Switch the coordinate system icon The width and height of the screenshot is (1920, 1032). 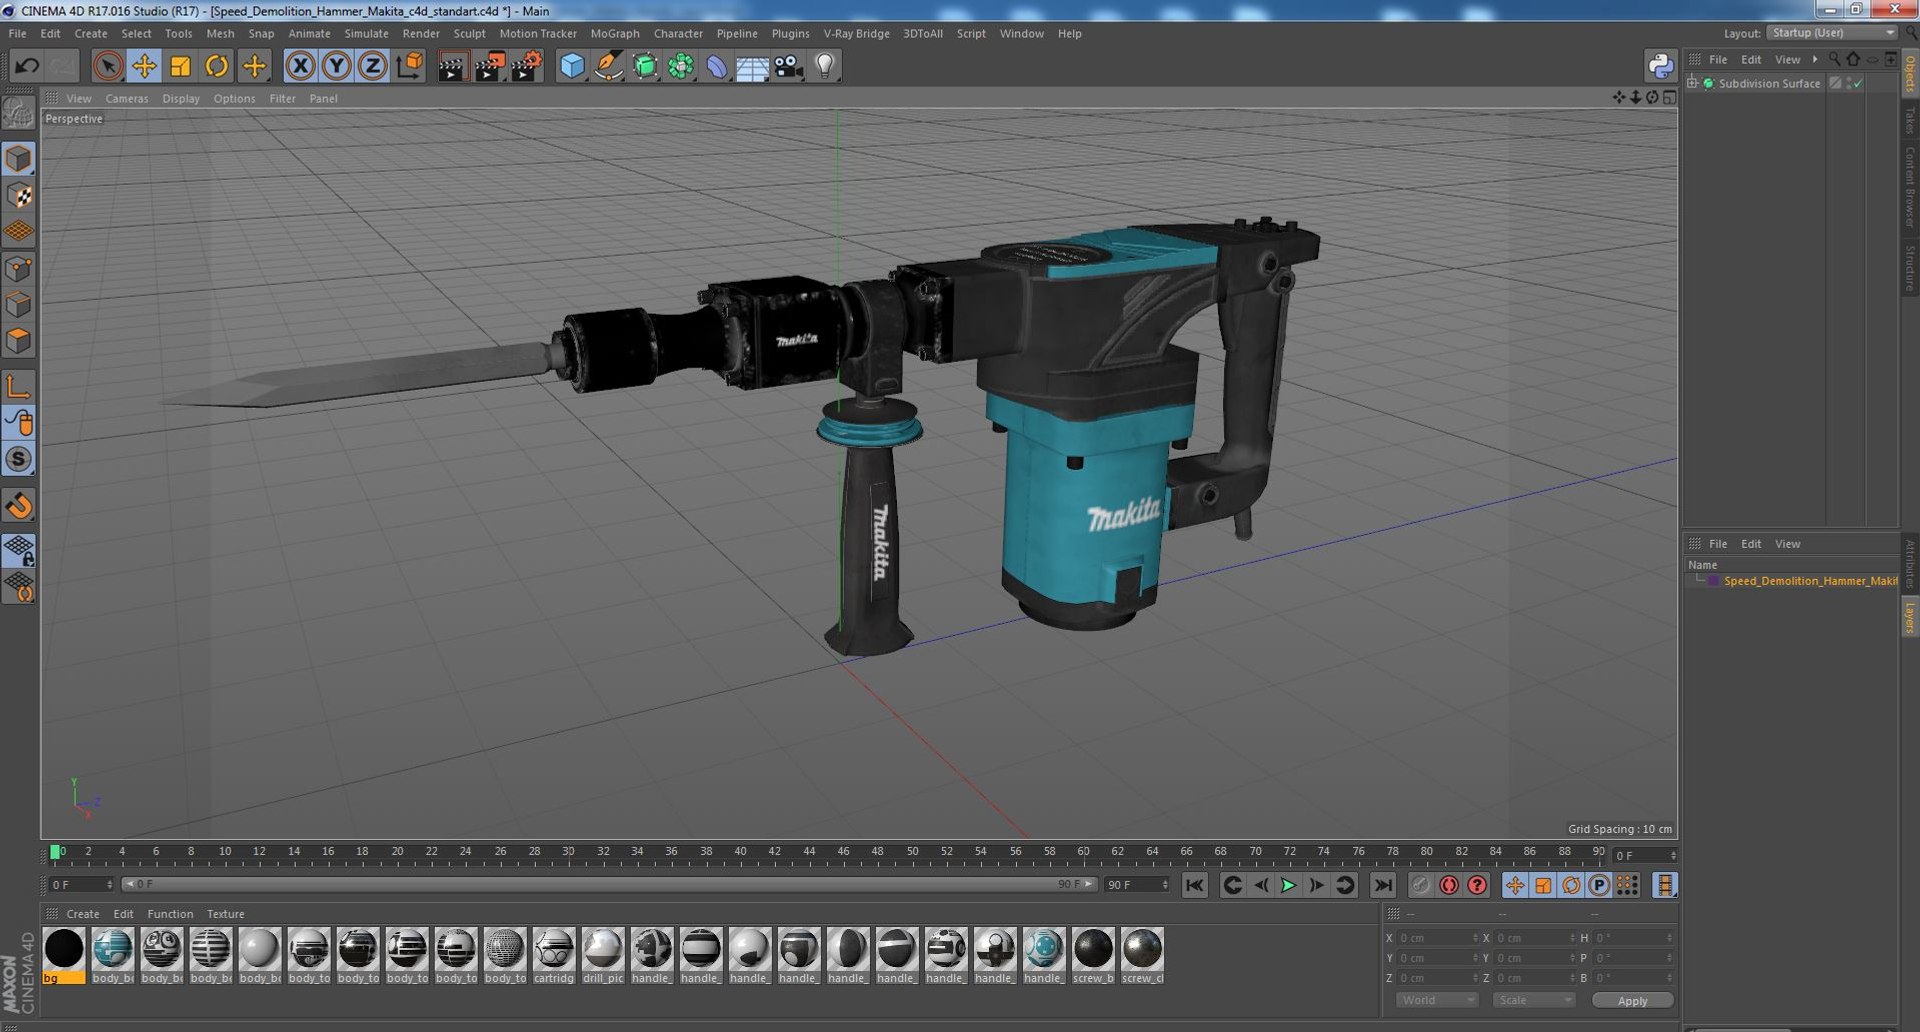(409, 66)
